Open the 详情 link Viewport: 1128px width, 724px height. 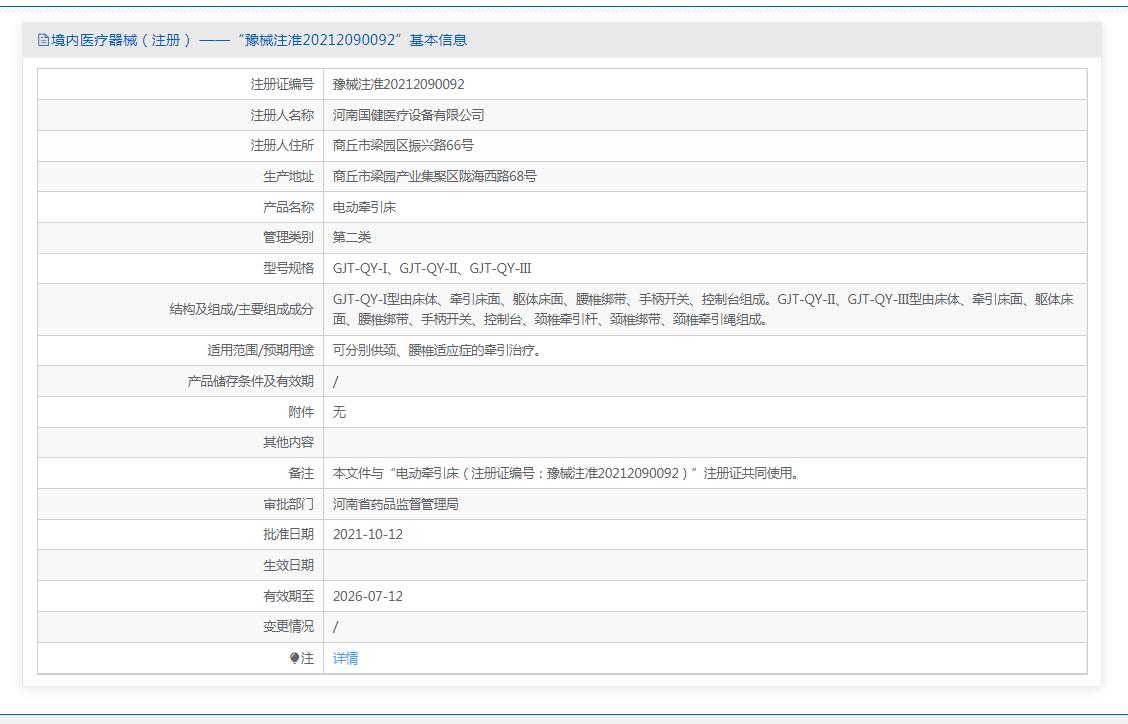point(345,658)
